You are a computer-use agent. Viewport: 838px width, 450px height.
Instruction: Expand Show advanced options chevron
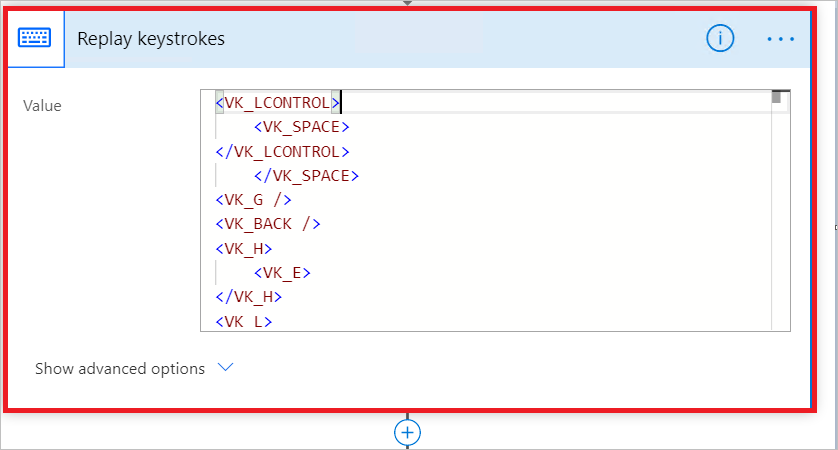coord(226,367)
